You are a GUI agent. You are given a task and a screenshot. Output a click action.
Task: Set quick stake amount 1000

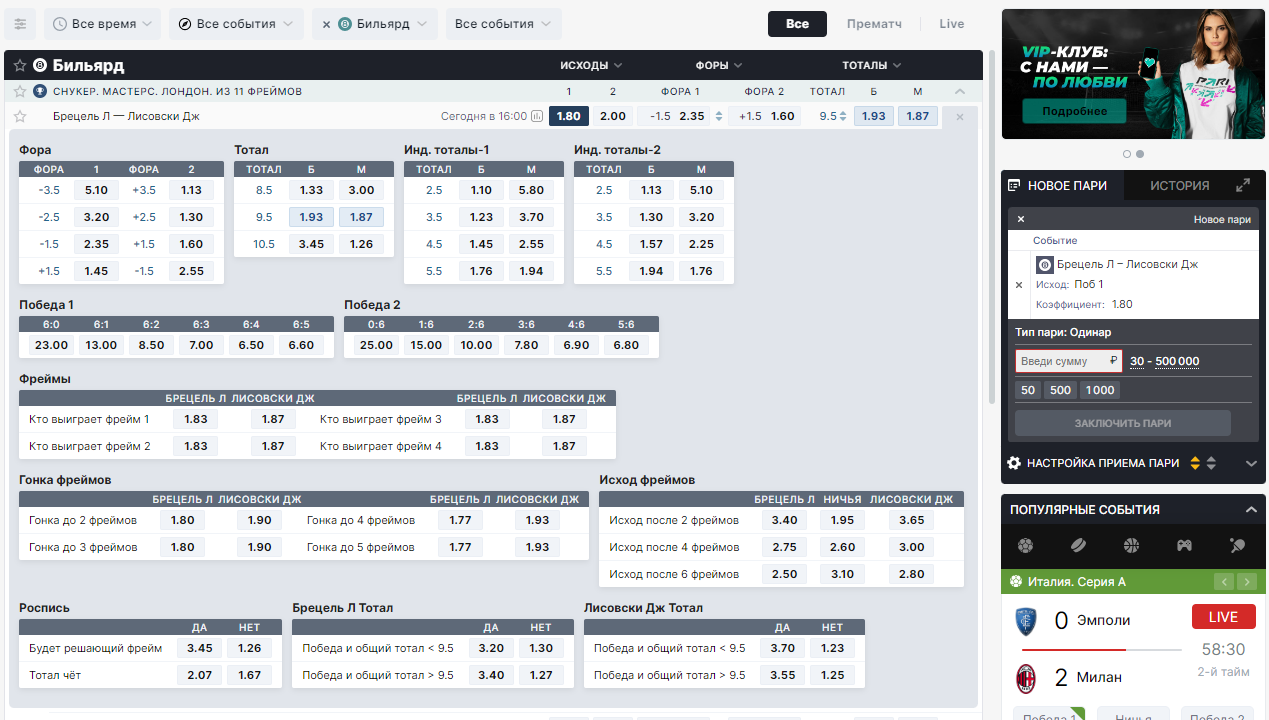pyautogui.click(x=1099, y=391)
